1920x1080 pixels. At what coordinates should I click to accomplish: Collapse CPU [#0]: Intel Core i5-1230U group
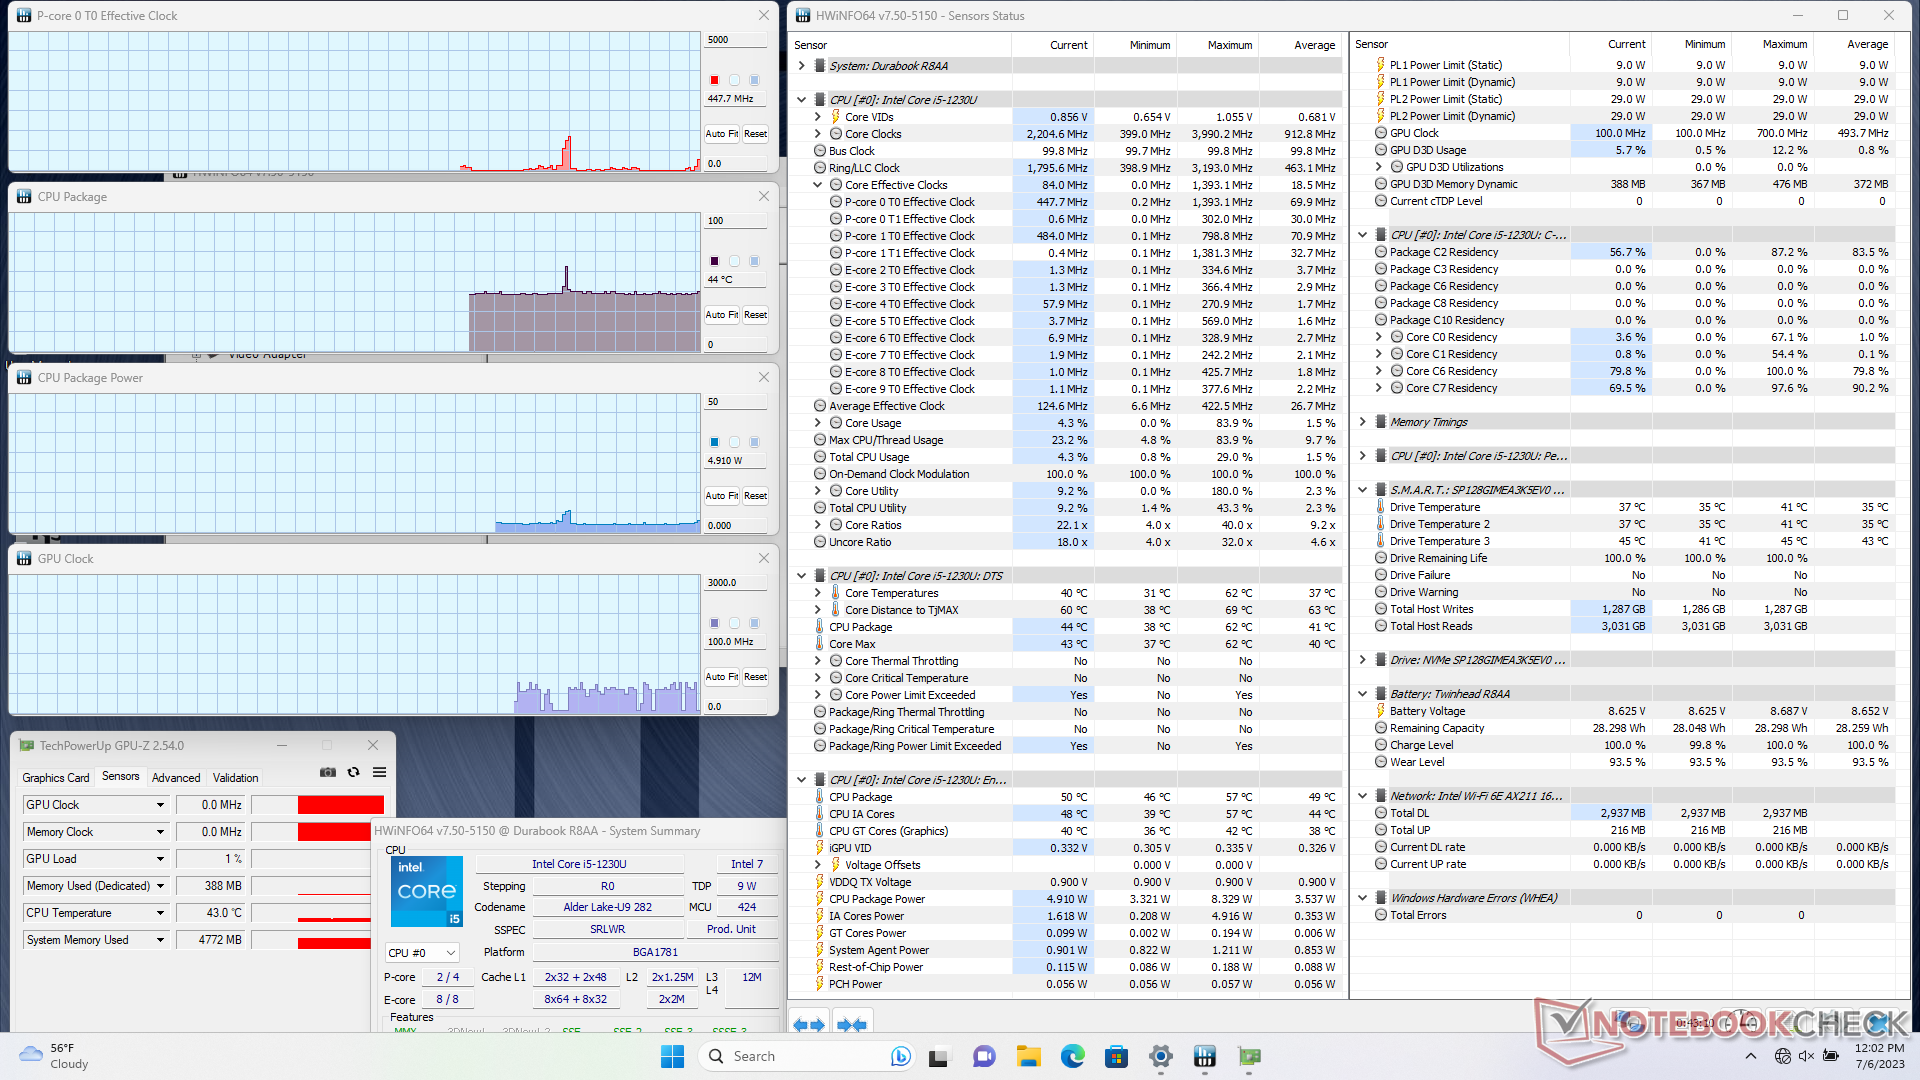(x=801, y=100)
